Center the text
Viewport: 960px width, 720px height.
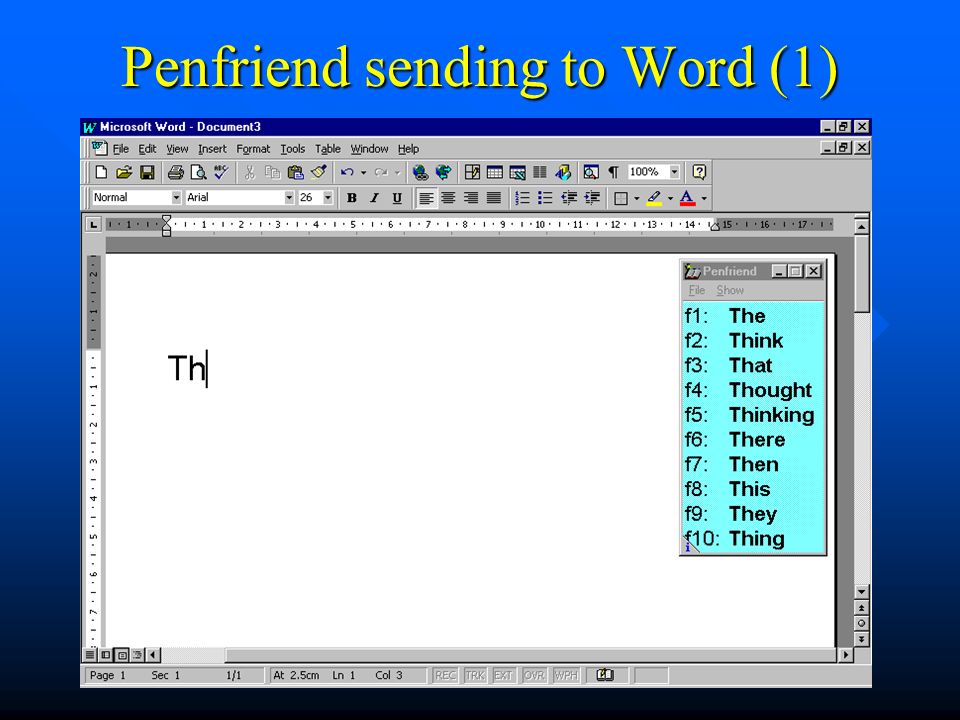[x=448, y=198]
